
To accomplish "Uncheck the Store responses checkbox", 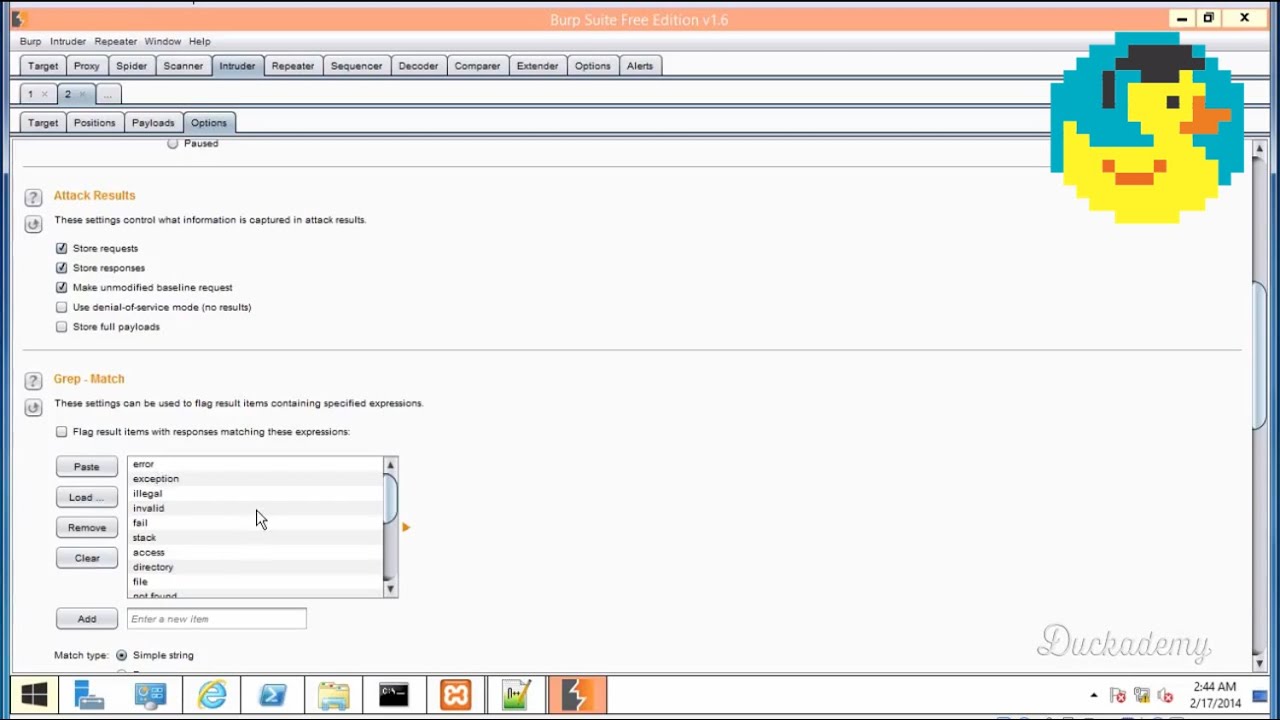I will pyautogui.click(x=62, y=268).
